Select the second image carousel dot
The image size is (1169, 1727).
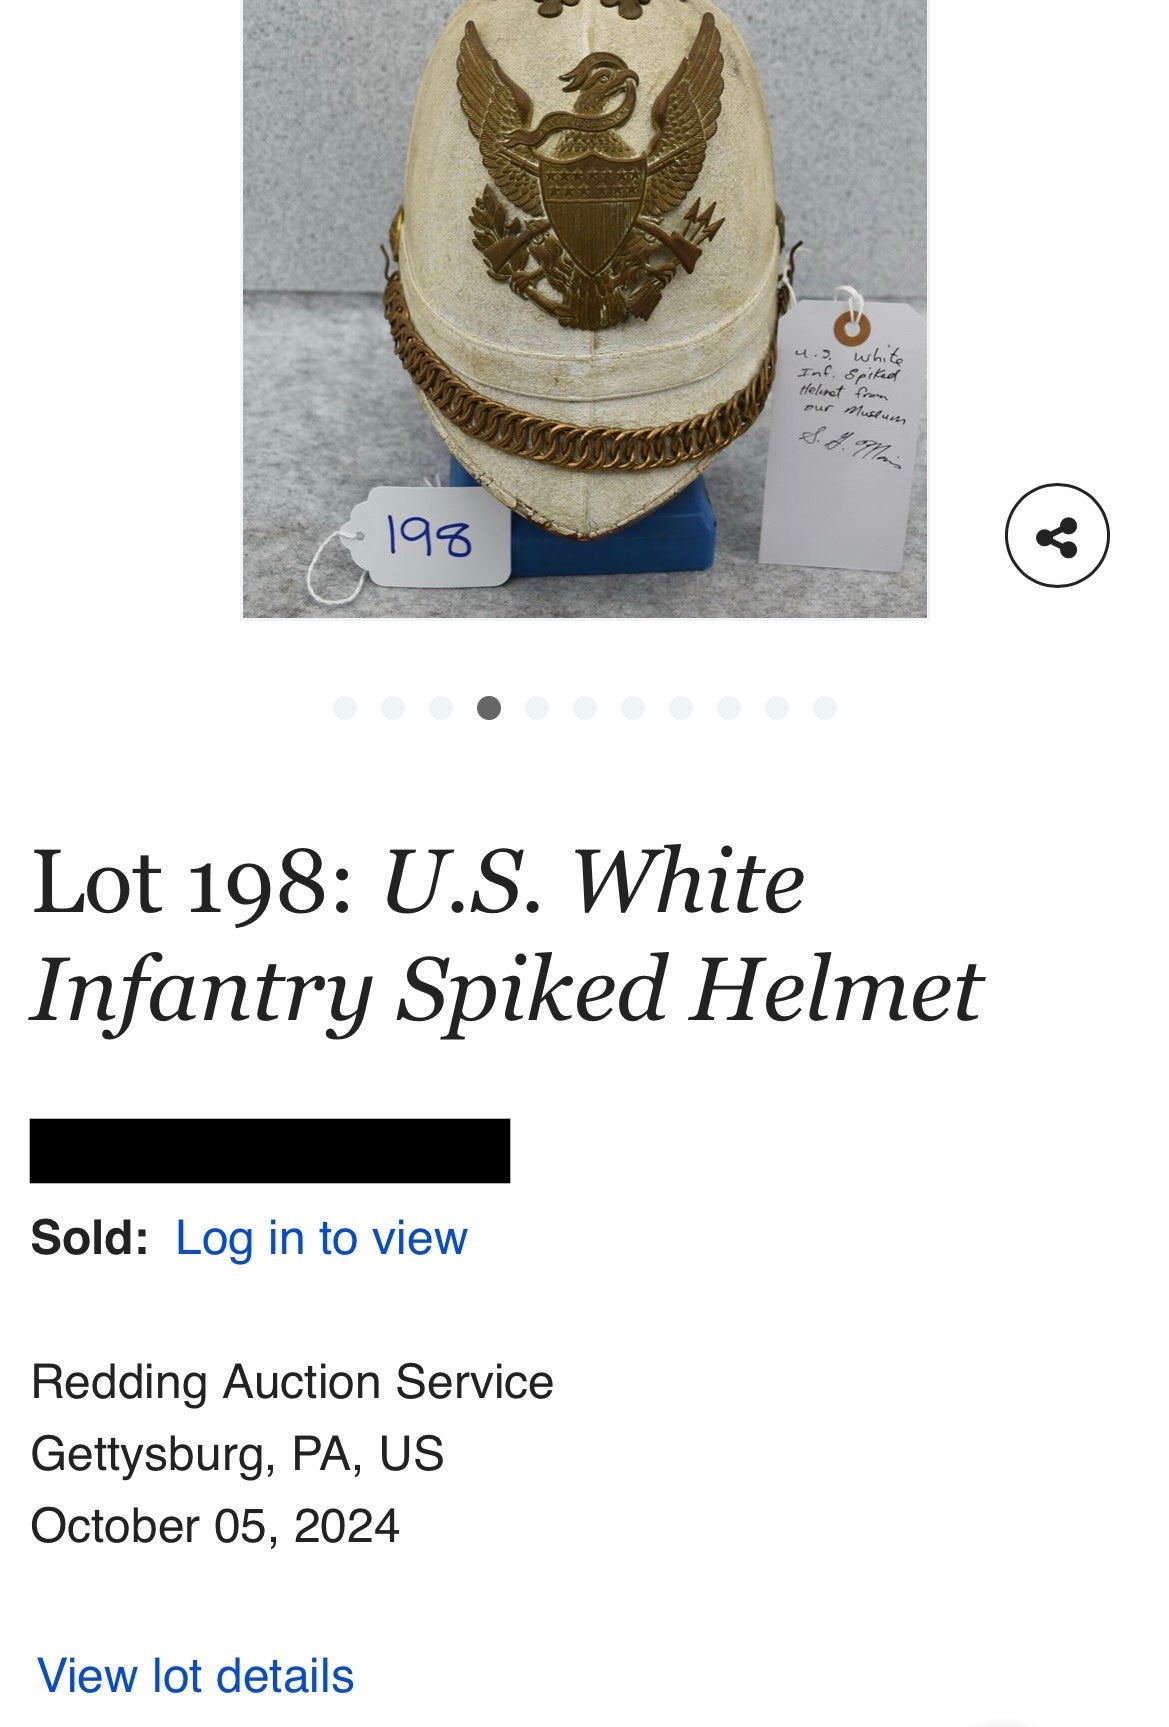pyautogui.click(x=393, y=708)
